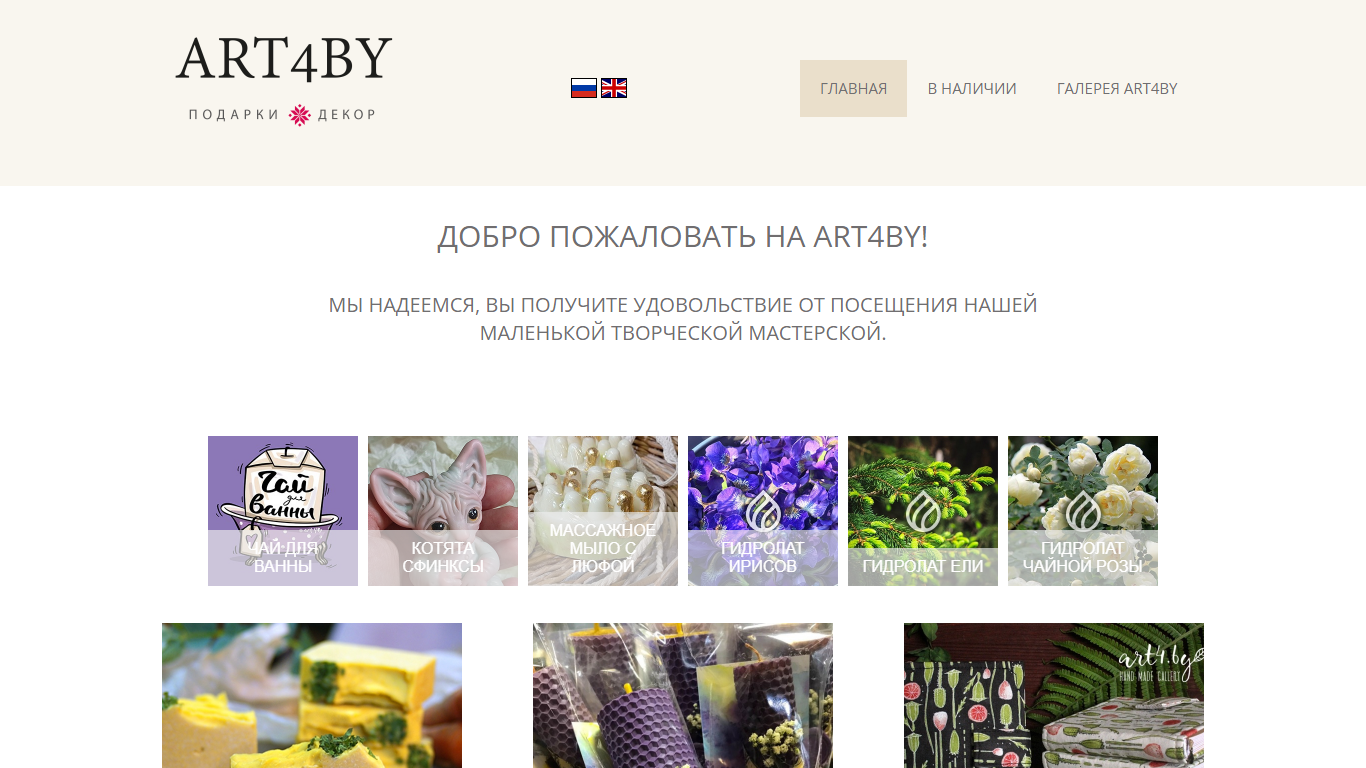
Task: Click the Гидролат чайной розы caption
Action: 1083,557
